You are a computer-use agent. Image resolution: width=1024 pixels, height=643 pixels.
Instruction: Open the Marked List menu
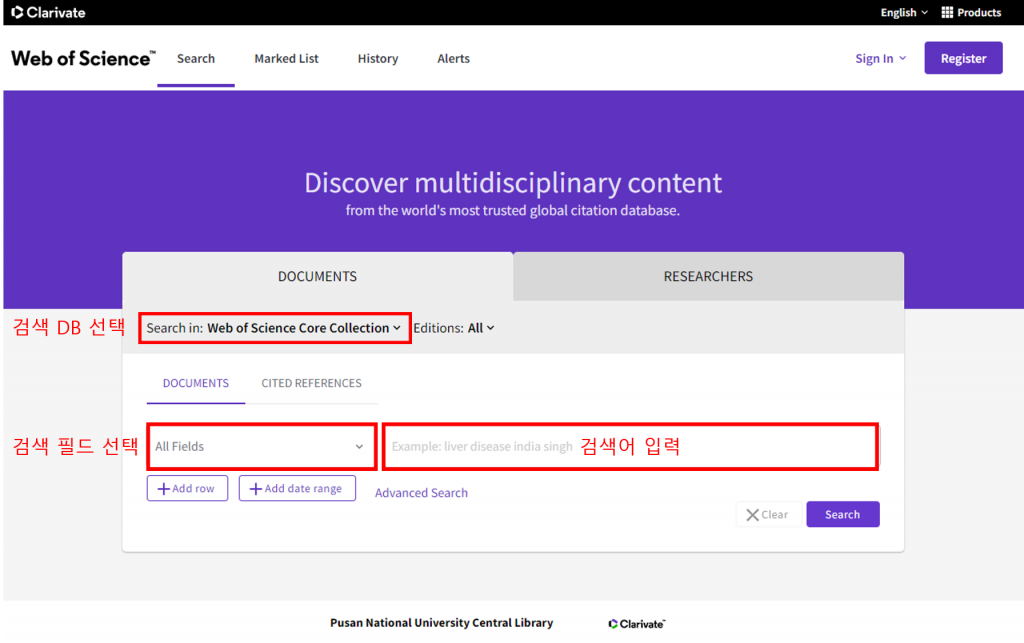tap(286, 58)
